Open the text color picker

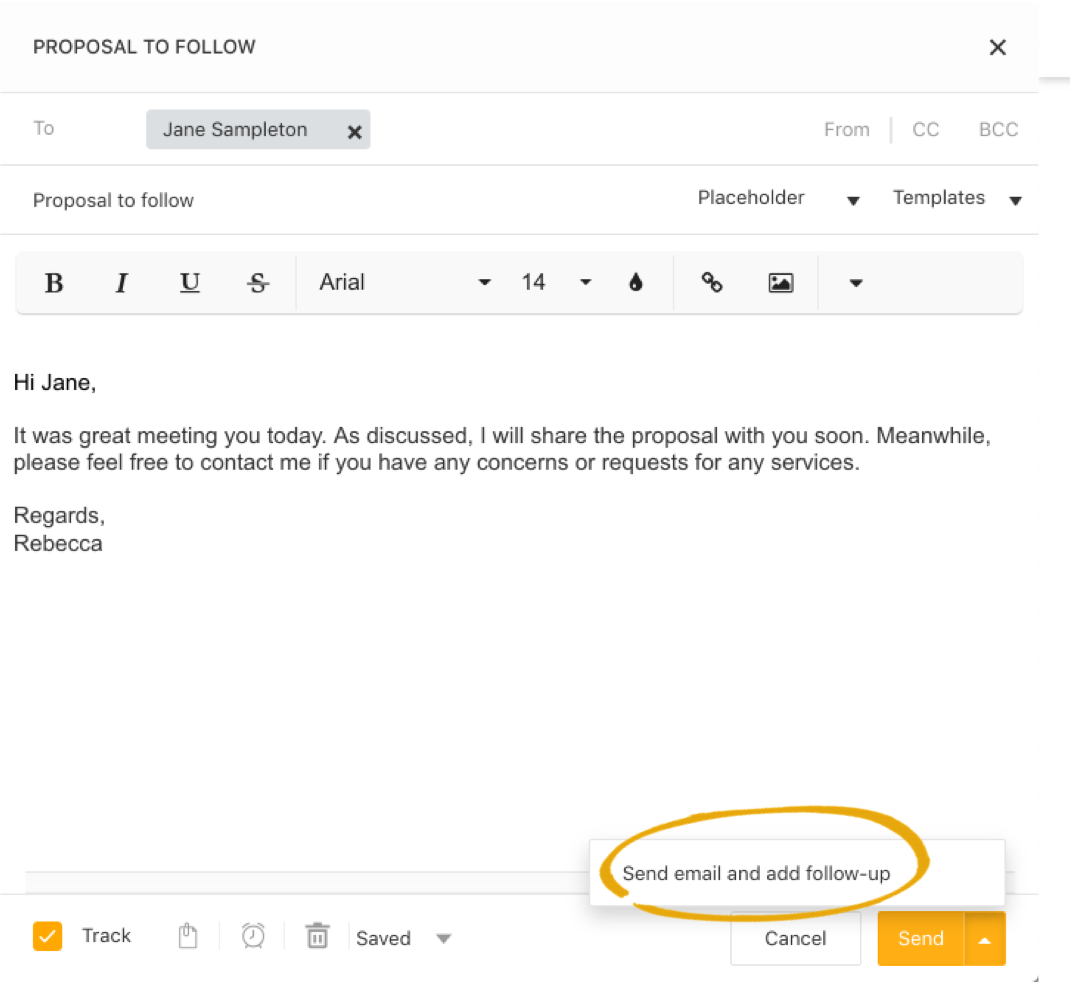tap(635, 283)
